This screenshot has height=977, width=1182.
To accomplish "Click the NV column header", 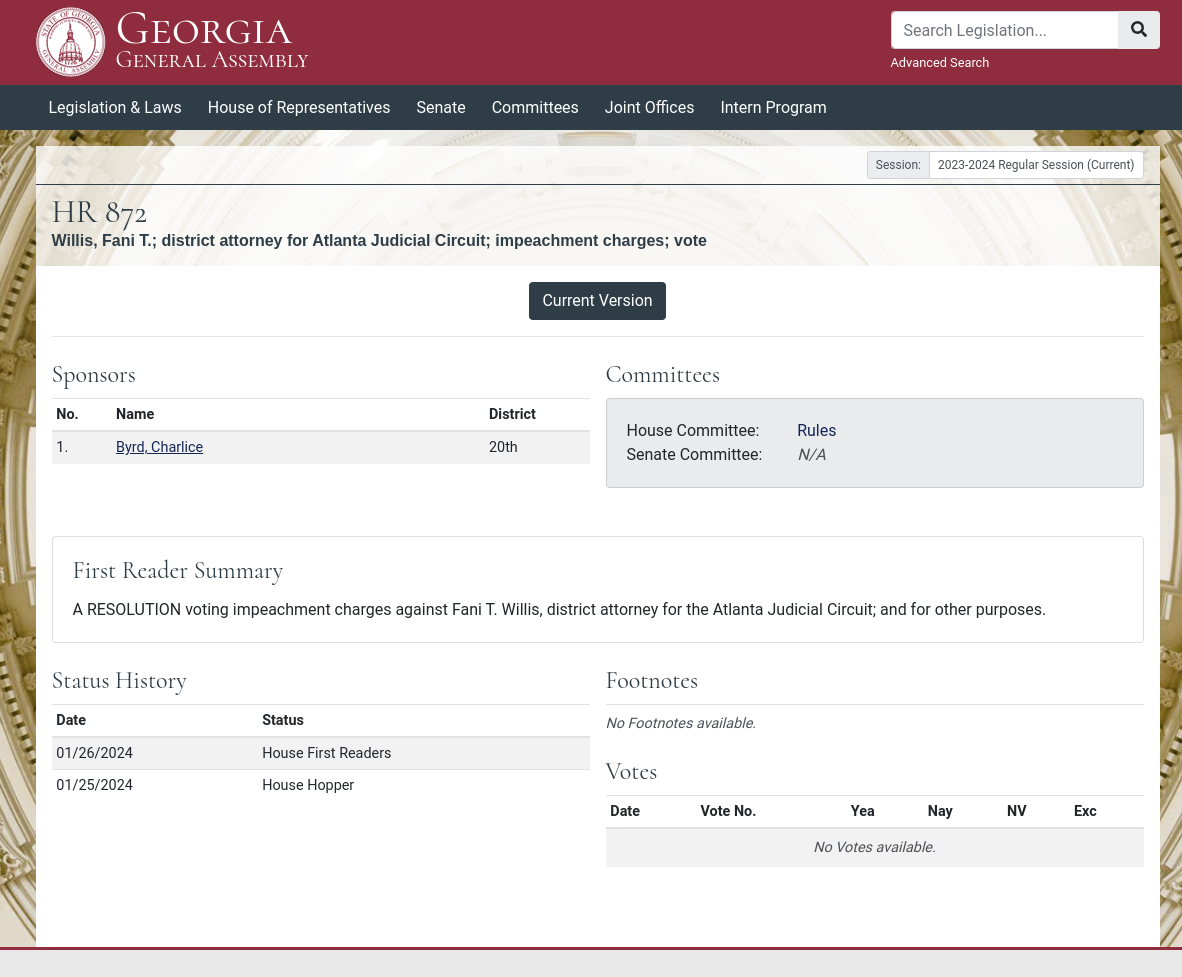I will (1016, 811).
